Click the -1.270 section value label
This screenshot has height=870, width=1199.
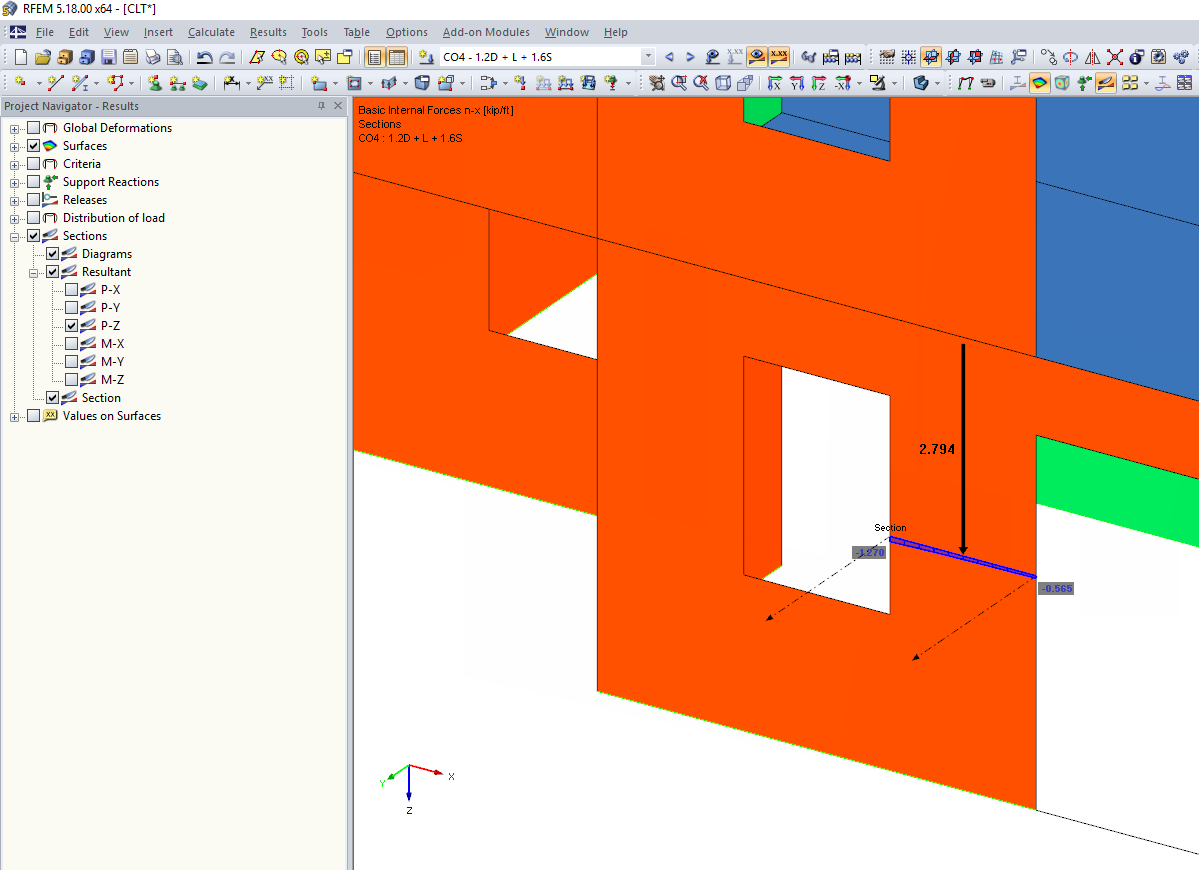[869, 553]
